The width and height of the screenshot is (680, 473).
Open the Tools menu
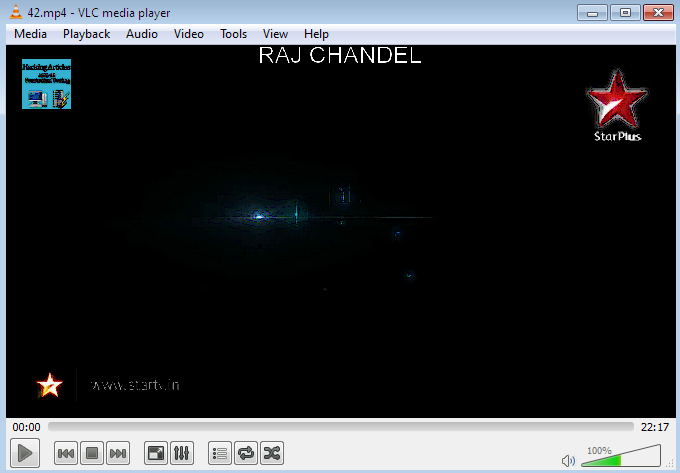pos(233,34)
